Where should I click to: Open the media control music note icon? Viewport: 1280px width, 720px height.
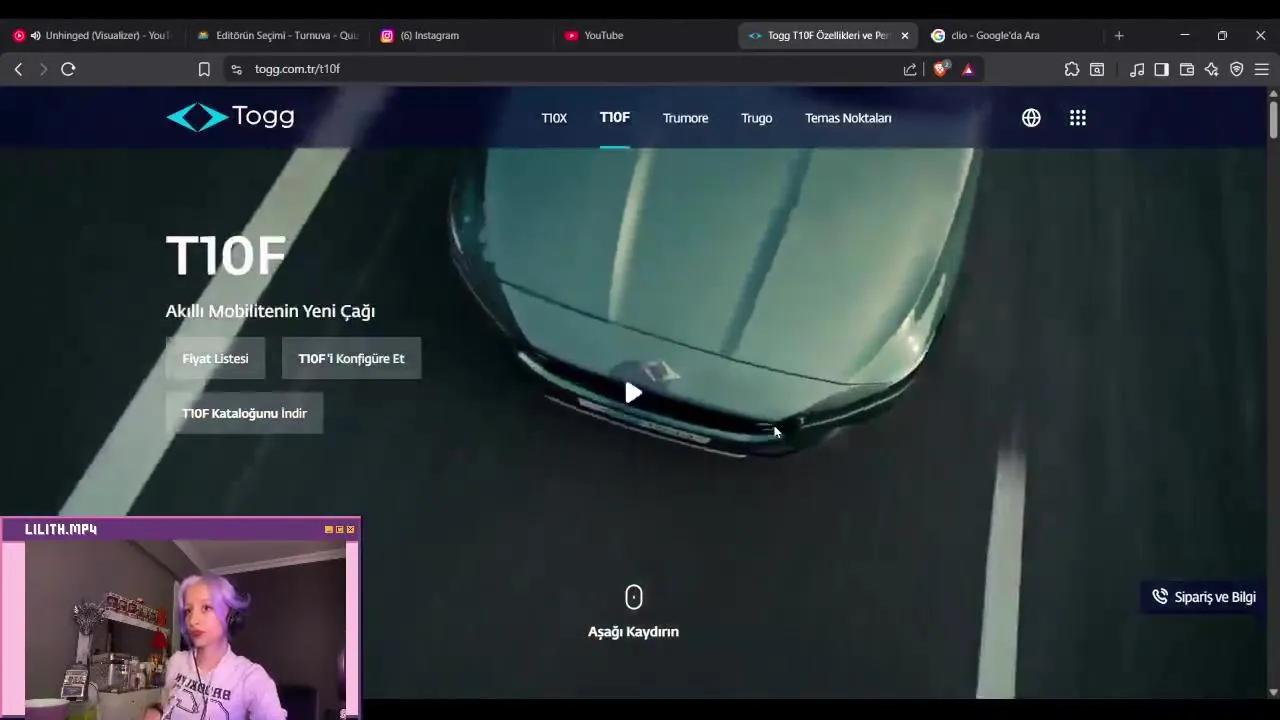pos(1137,69)
